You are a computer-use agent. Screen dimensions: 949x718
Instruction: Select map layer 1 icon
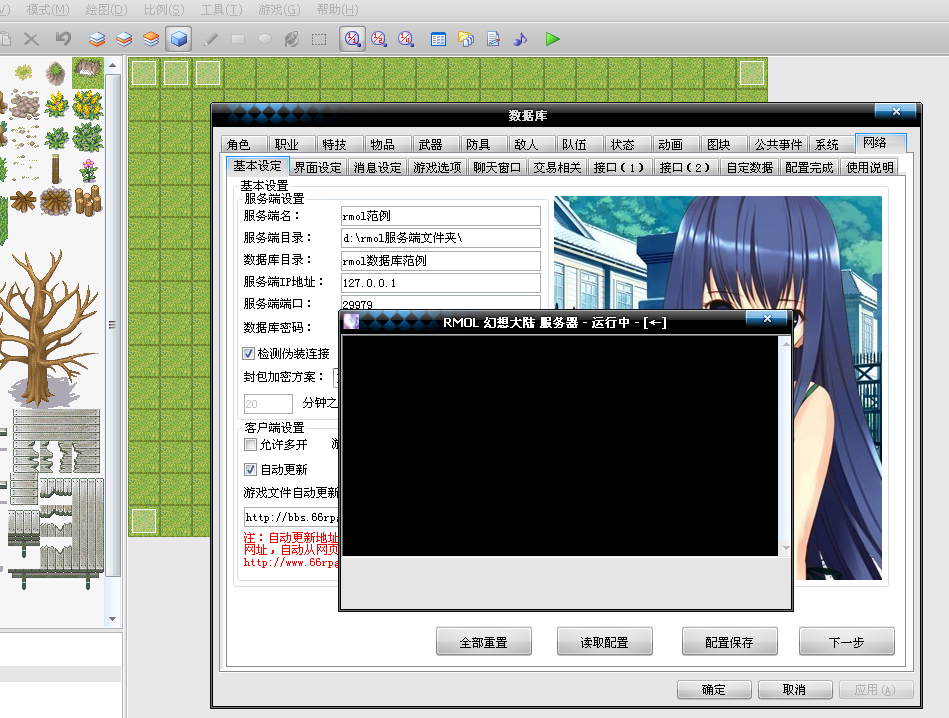pos(97,39)
